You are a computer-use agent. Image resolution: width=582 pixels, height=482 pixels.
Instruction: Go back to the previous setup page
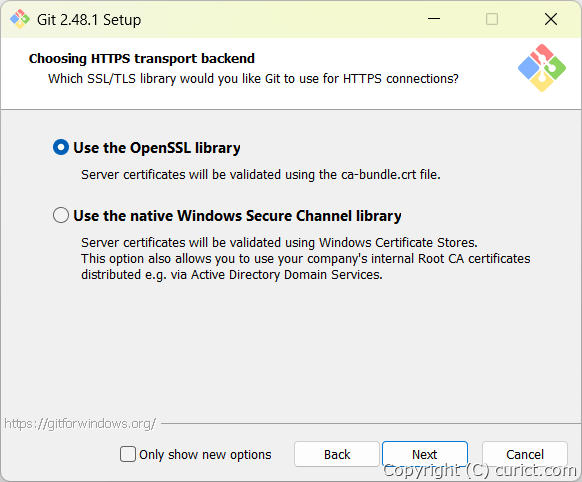[x=337, y=454]
